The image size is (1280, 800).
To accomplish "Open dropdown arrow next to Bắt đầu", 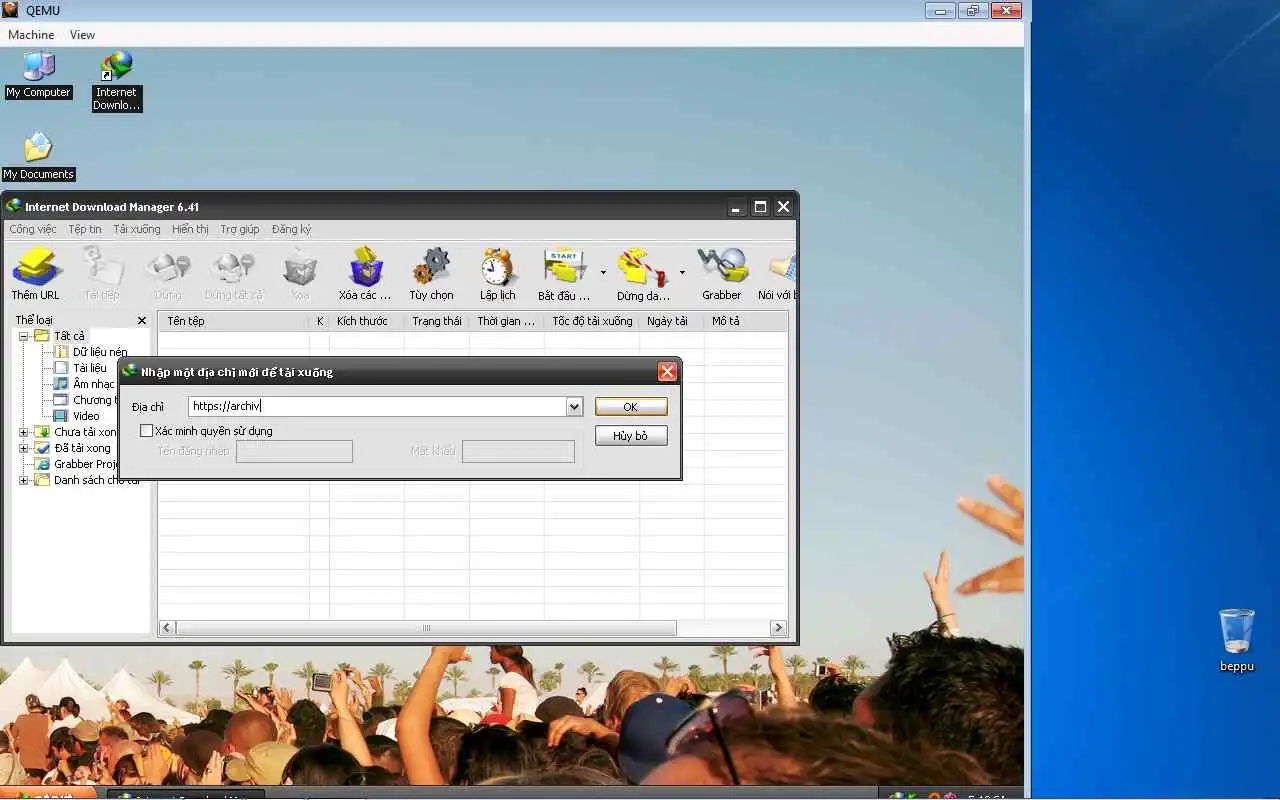I will [603, 272].
